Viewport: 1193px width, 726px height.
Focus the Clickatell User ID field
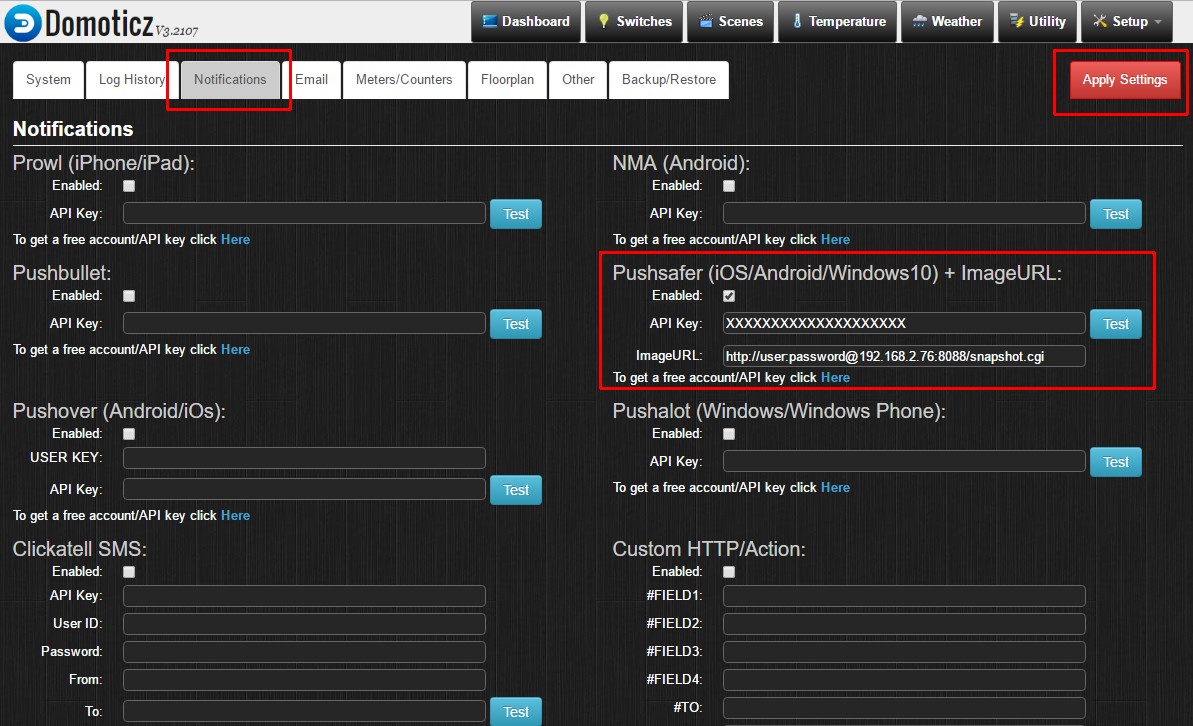click(x=304, y=624)
